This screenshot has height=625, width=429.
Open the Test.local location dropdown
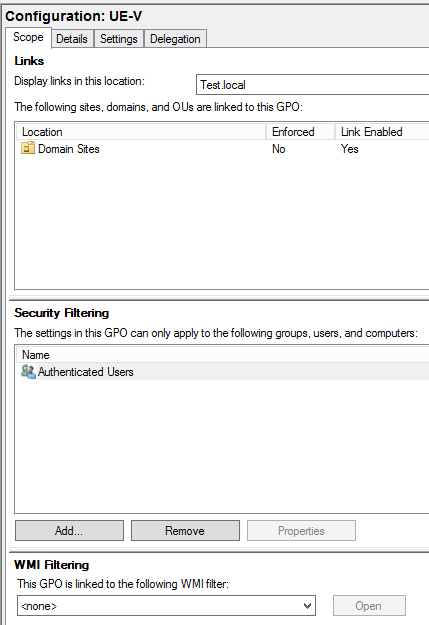coord(313,85)
